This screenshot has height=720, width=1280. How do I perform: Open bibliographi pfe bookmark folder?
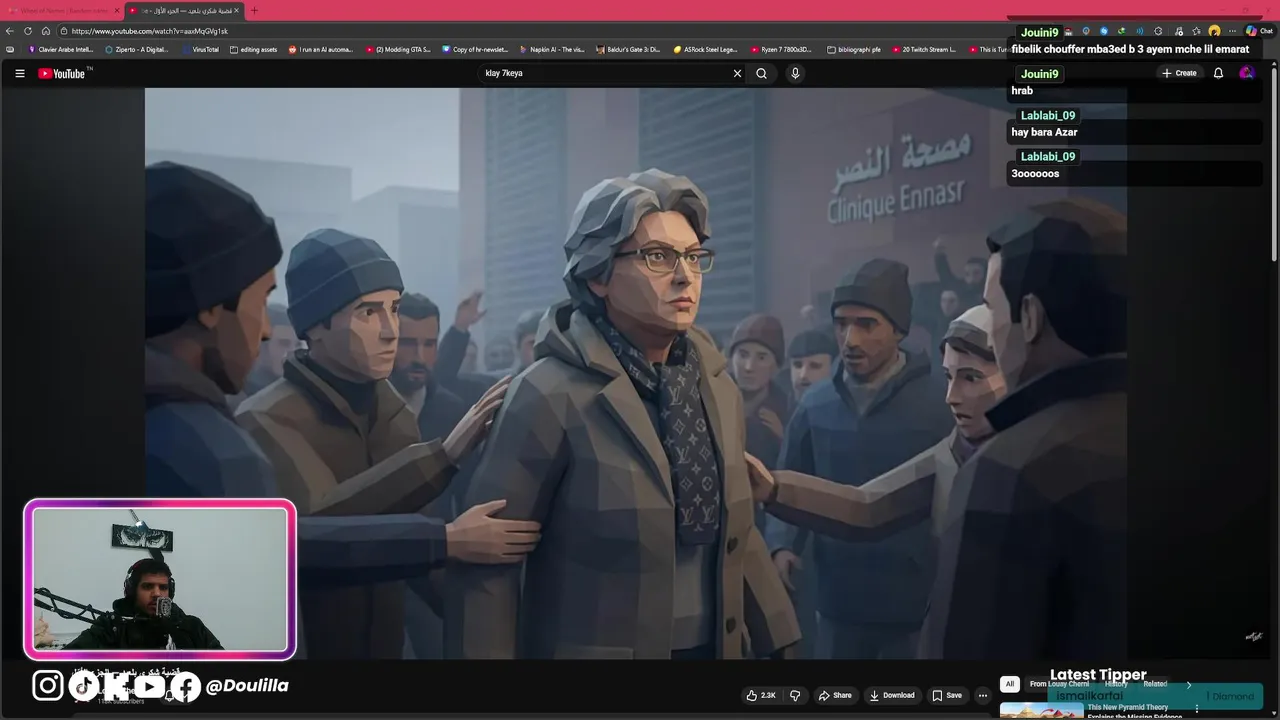click(x=854, y=49)
